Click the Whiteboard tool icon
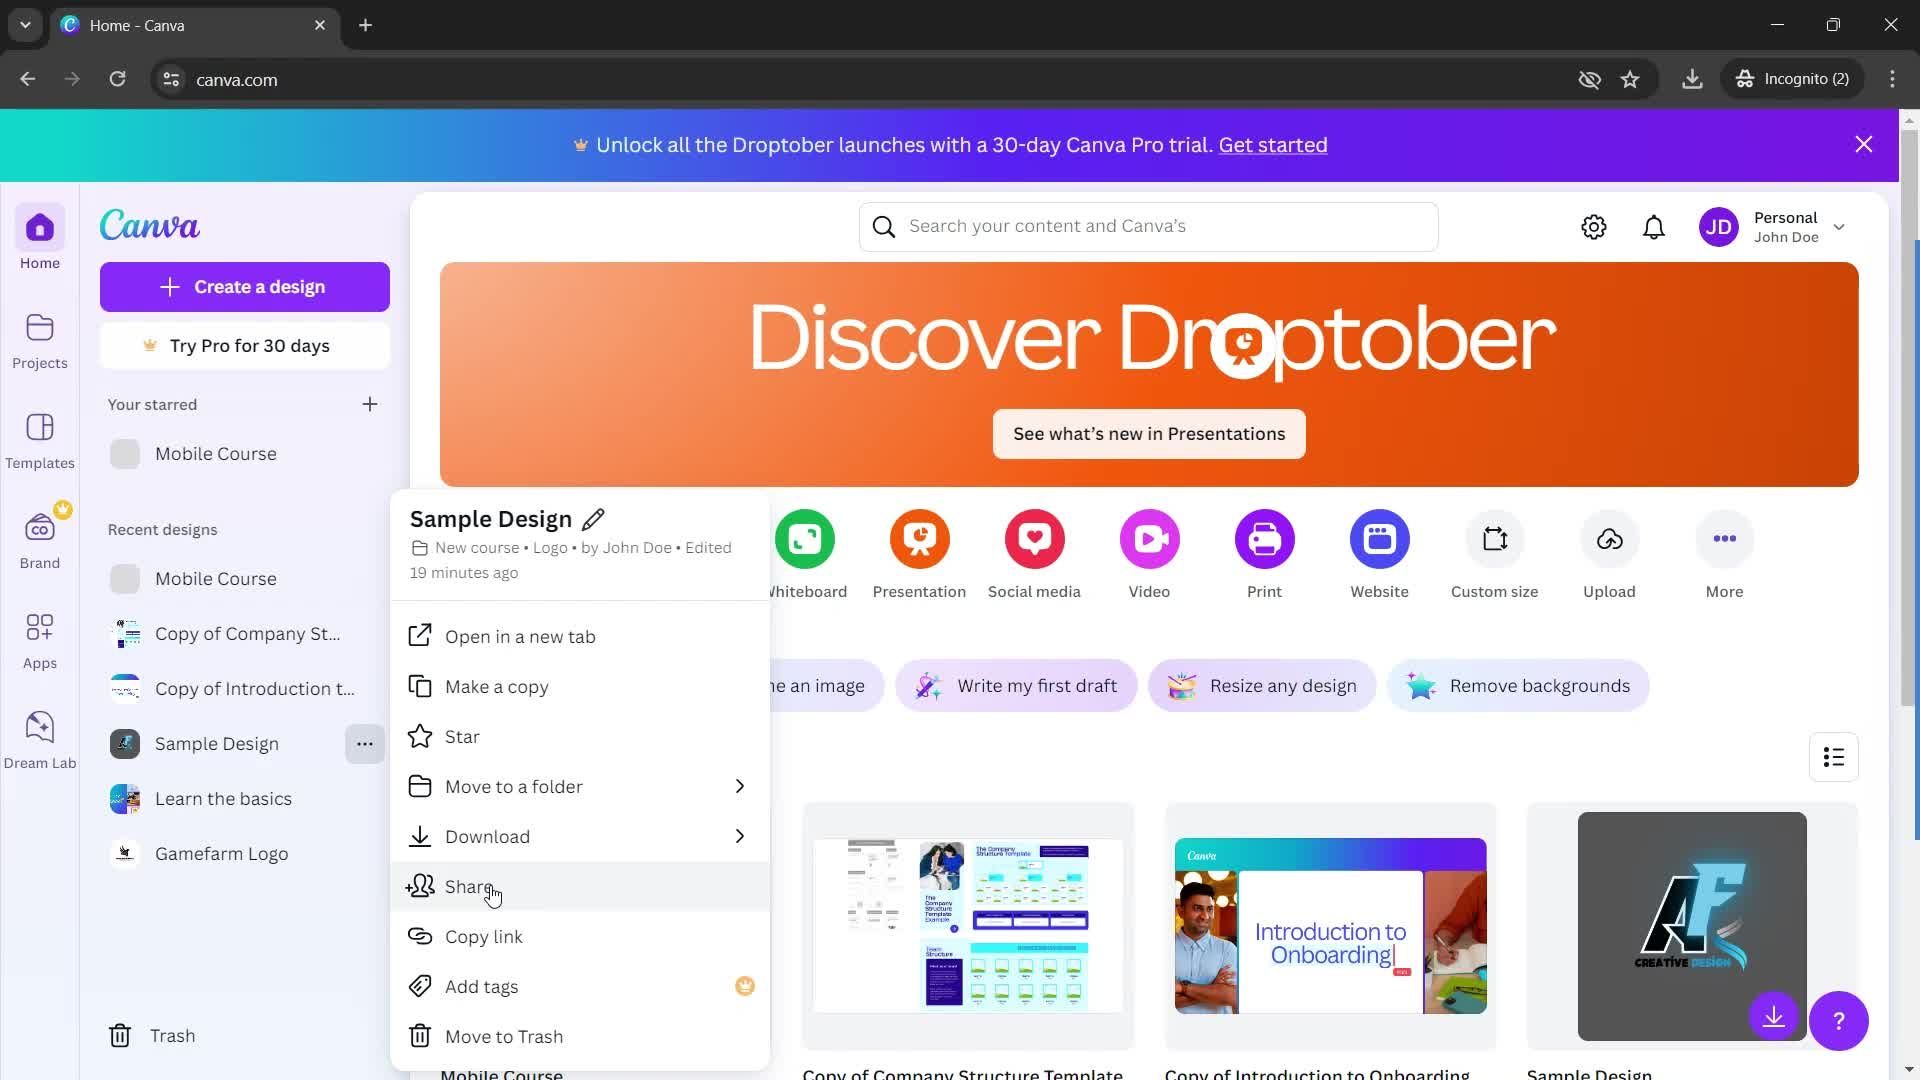 click(804, 538)
